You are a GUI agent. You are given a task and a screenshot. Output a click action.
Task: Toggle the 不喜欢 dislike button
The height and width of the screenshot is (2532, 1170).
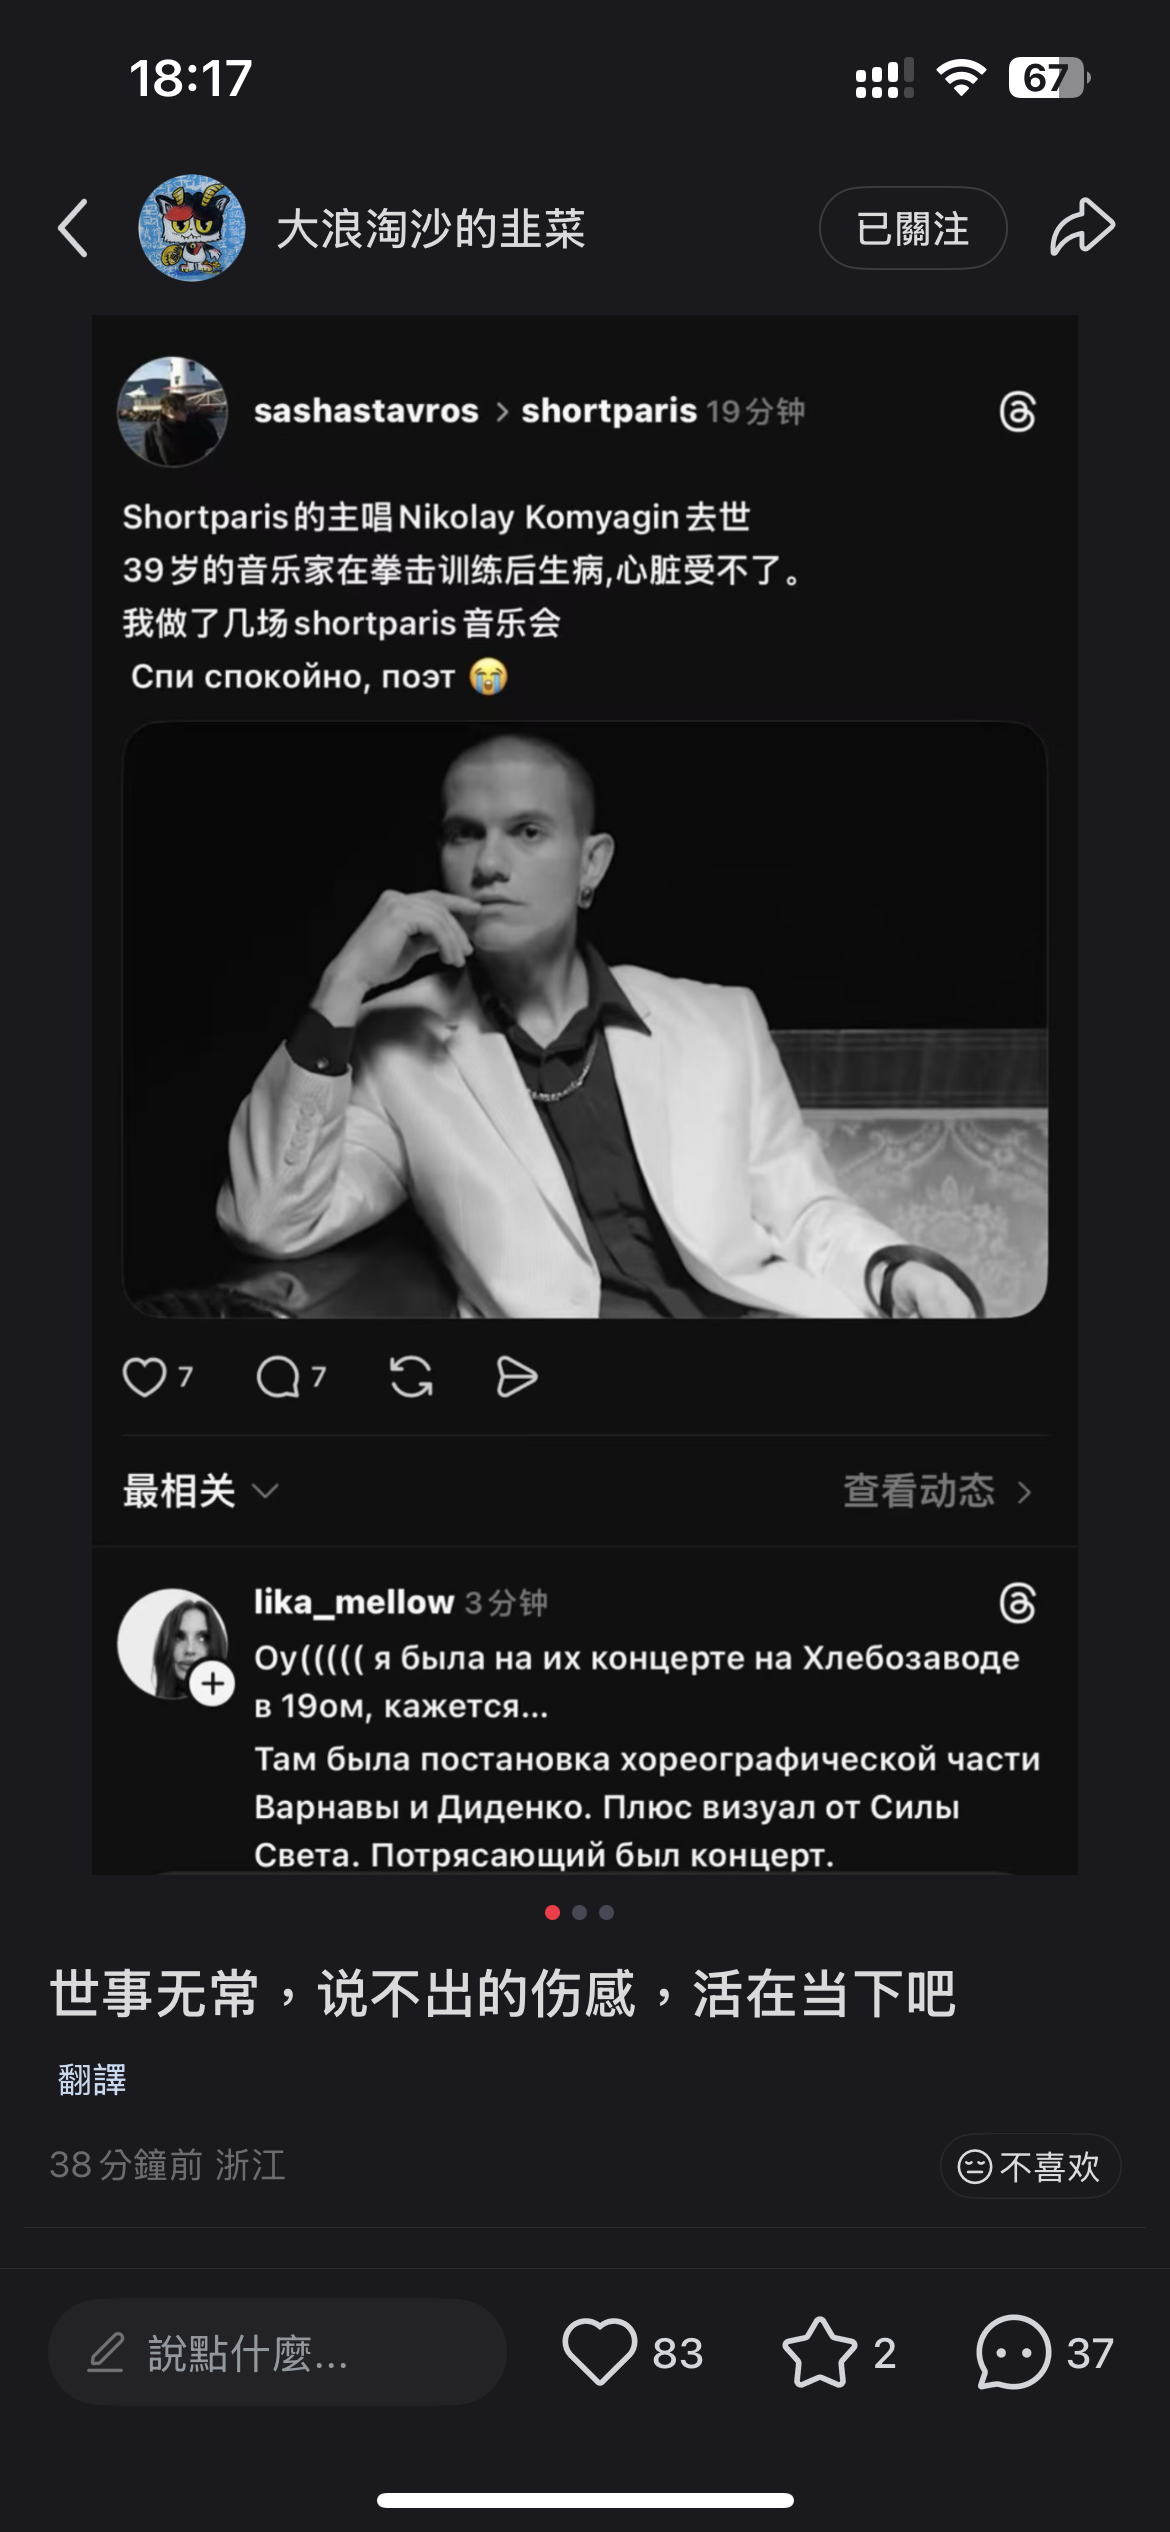[1030, 2167]
